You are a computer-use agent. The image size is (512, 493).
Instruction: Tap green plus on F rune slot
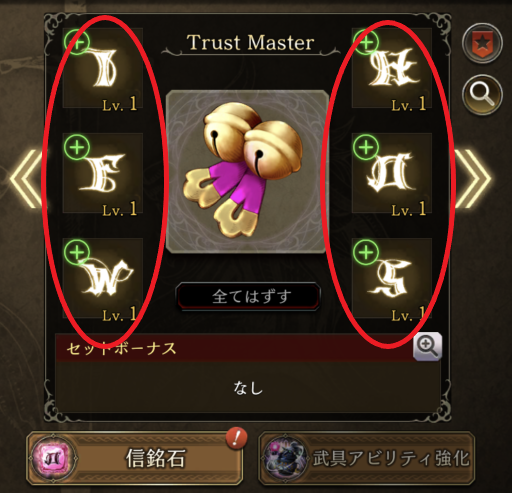coord(77,147)
